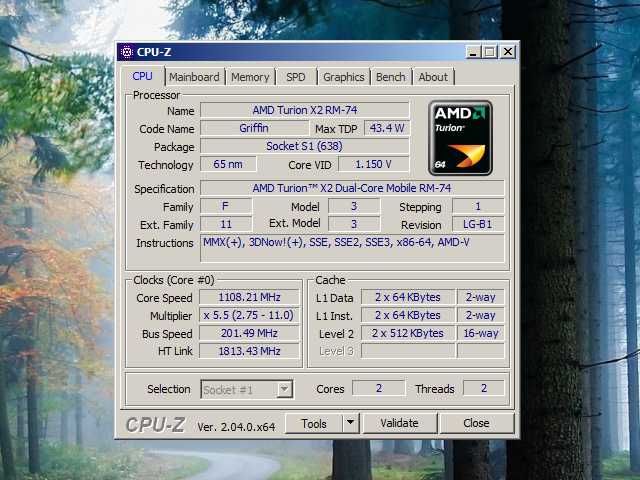This screenshot has height=480, width=640.
Task: Select the CPU tab
Action: click(x=142, y=76)
